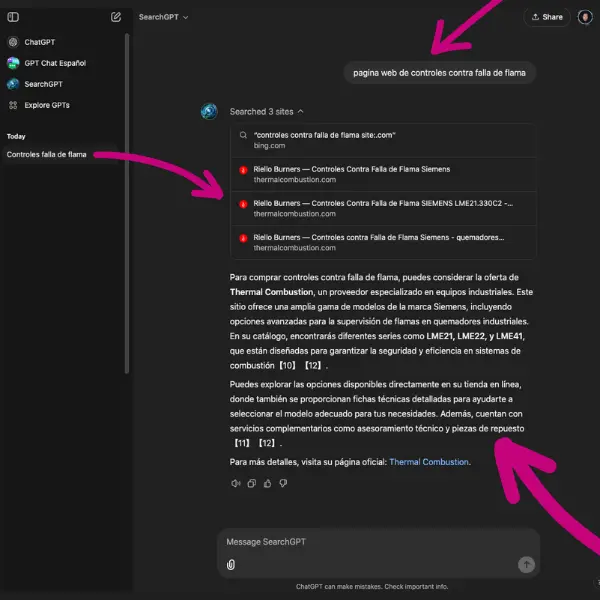Click the read aloud speaker icon
Viewport: 600px width, 600px height.
click(235, 483)
